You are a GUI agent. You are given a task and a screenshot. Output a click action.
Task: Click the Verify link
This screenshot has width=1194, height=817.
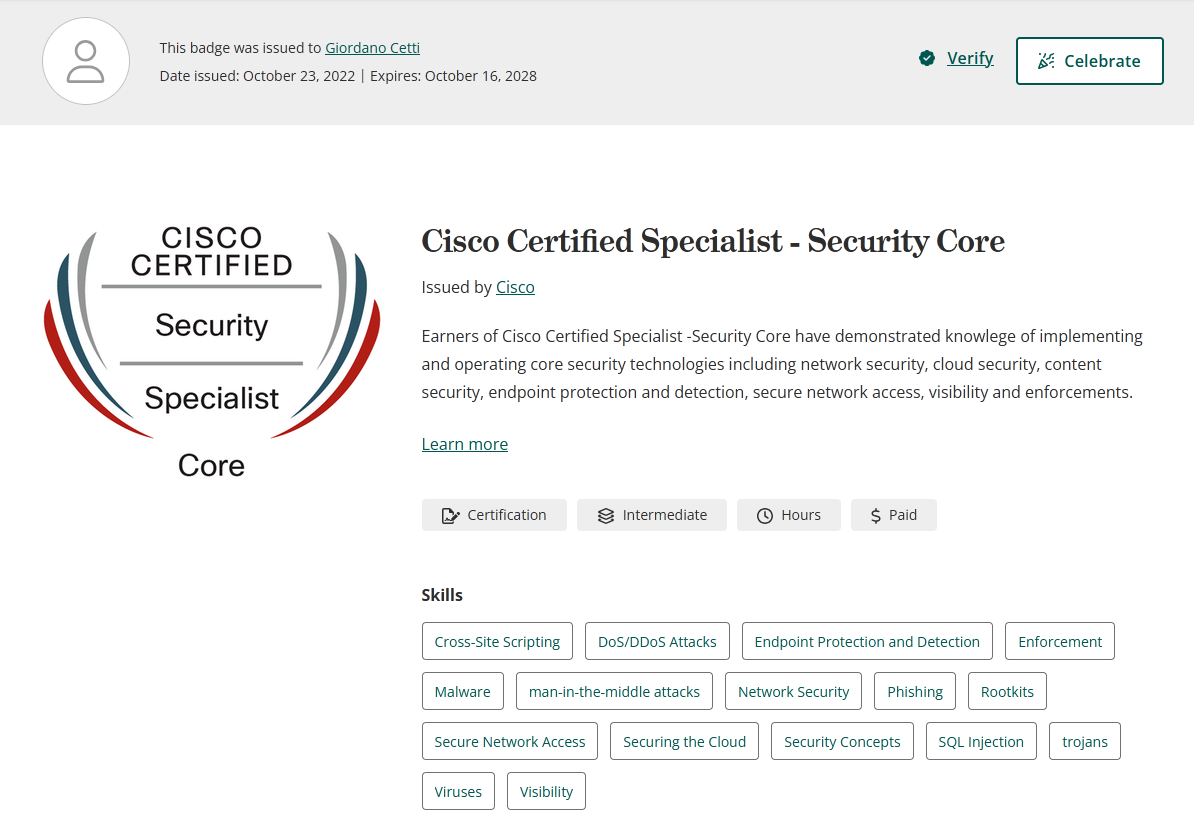coord(970,59)
